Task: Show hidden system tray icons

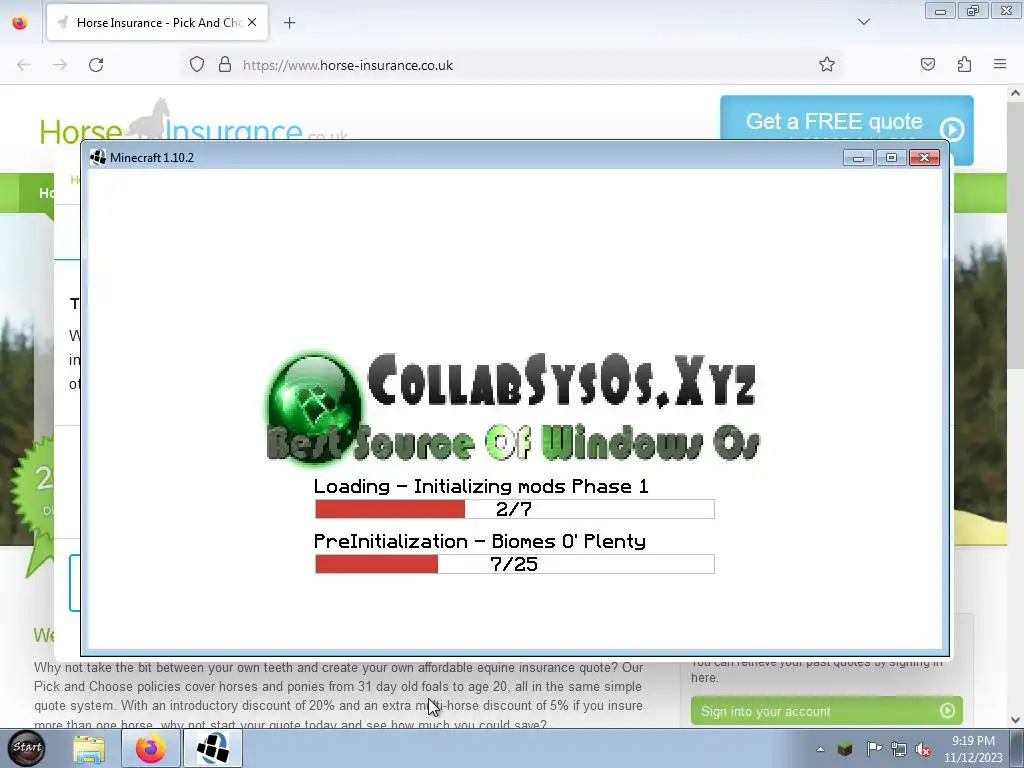Action: pos(820,749)
